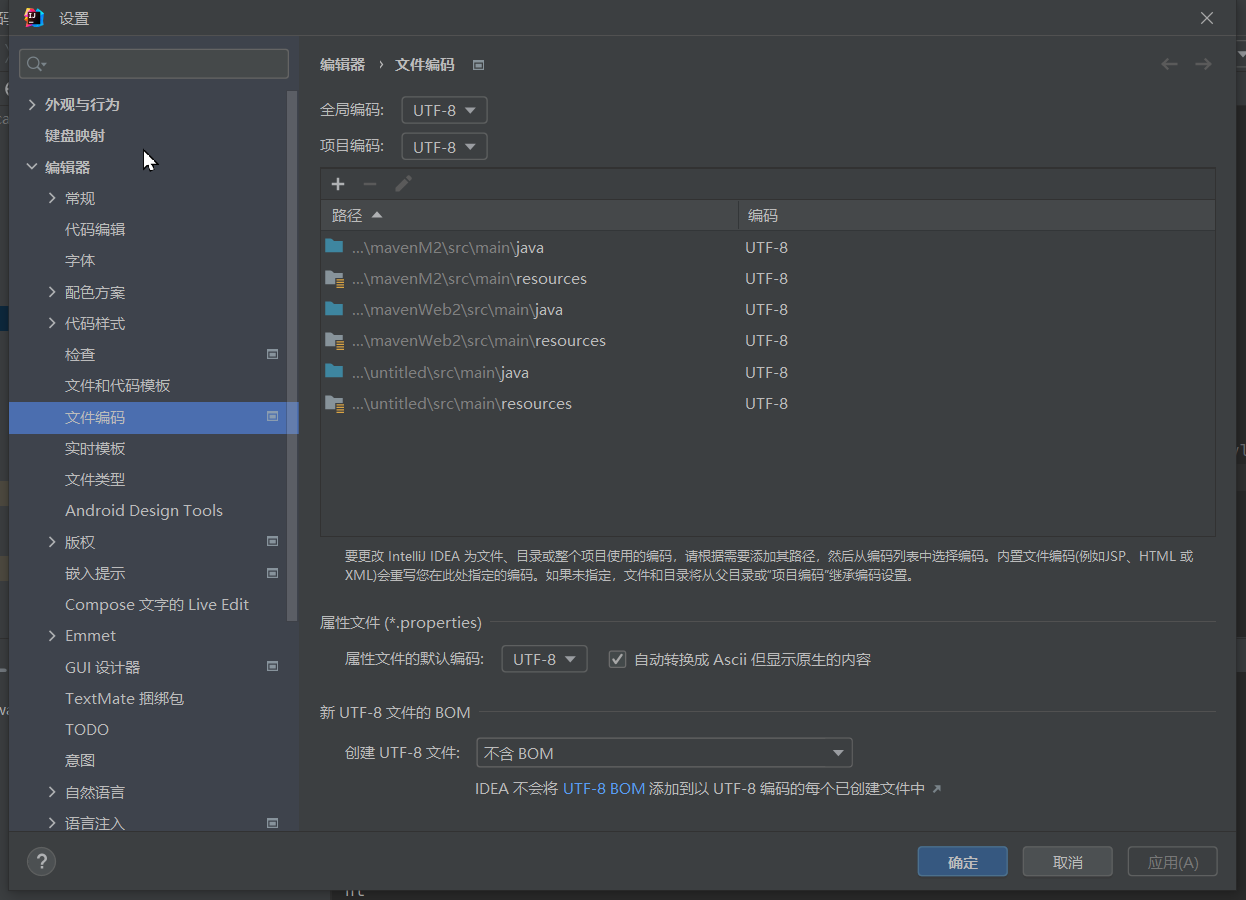
Task: Click resources folder icon of mavenWeb2 row
Action: click(334, 340)
